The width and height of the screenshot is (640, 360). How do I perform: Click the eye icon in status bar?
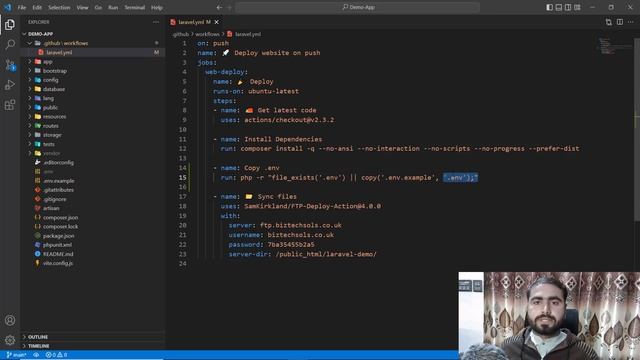point(36,355)
